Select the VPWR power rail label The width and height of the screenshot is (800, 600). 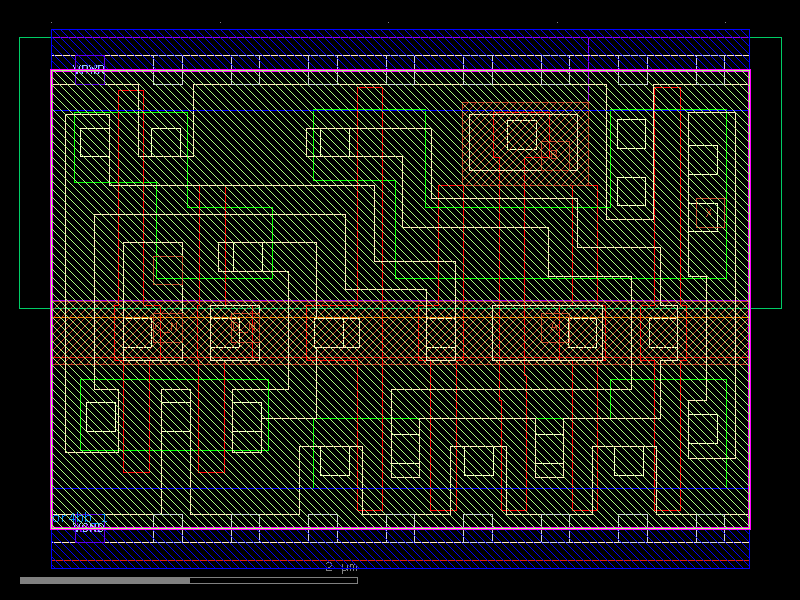tap(88, 68)
